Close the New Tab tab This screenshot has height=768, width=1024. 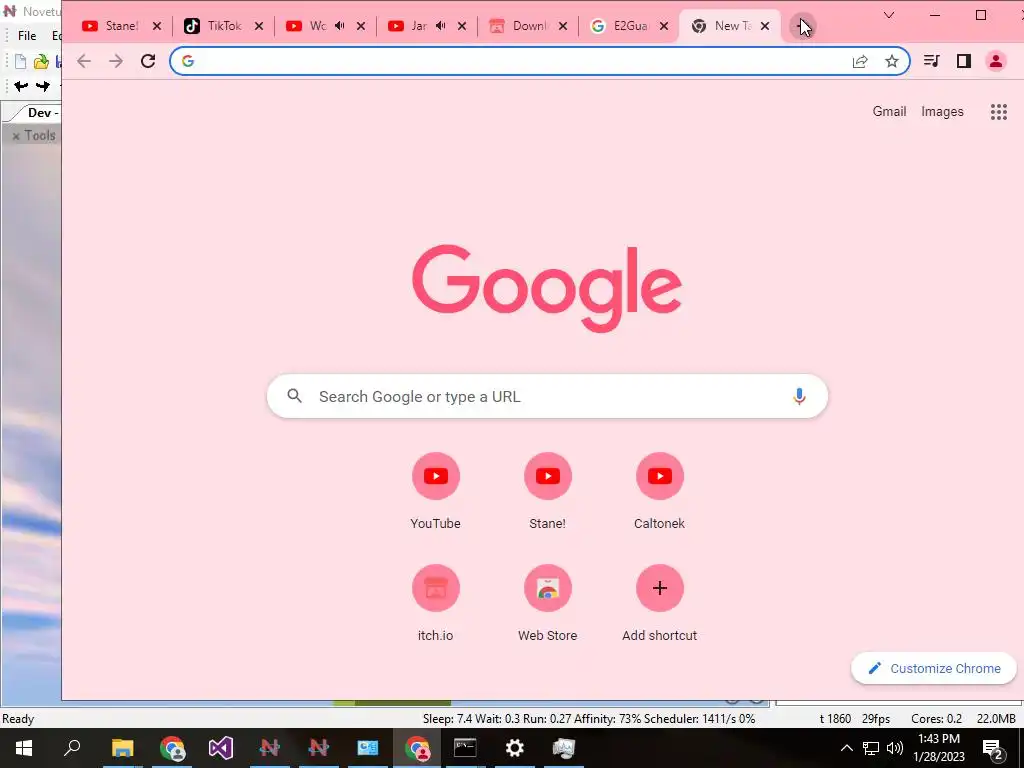765,26
